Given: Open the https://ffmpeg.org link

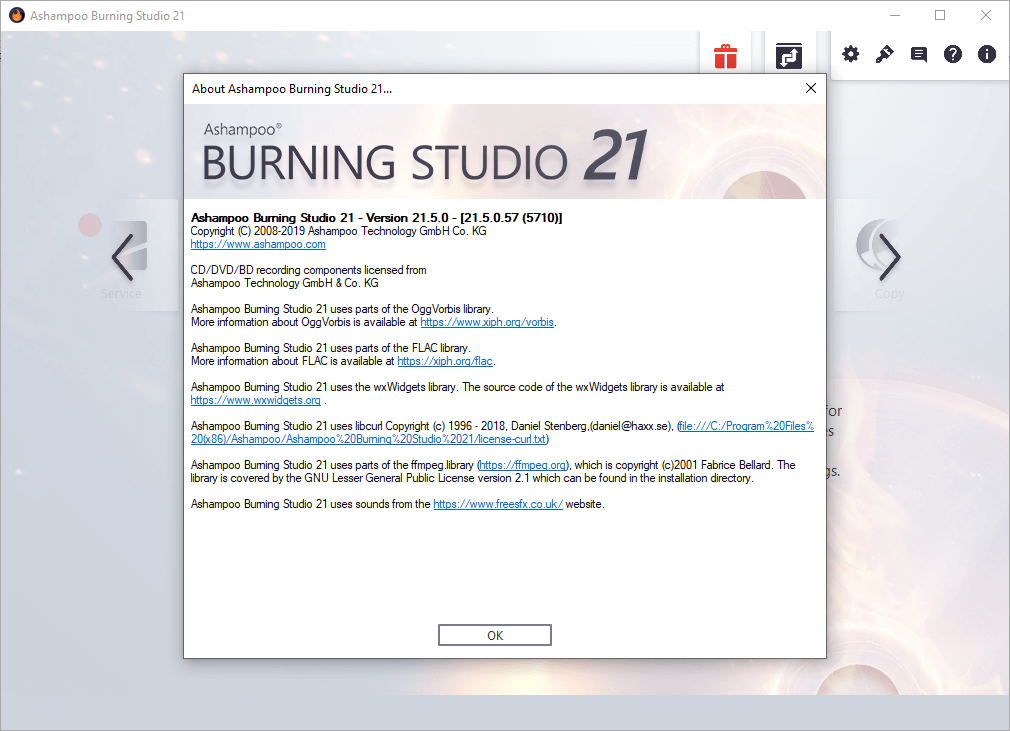Looking at the screenshot, I should pos(523,465).
